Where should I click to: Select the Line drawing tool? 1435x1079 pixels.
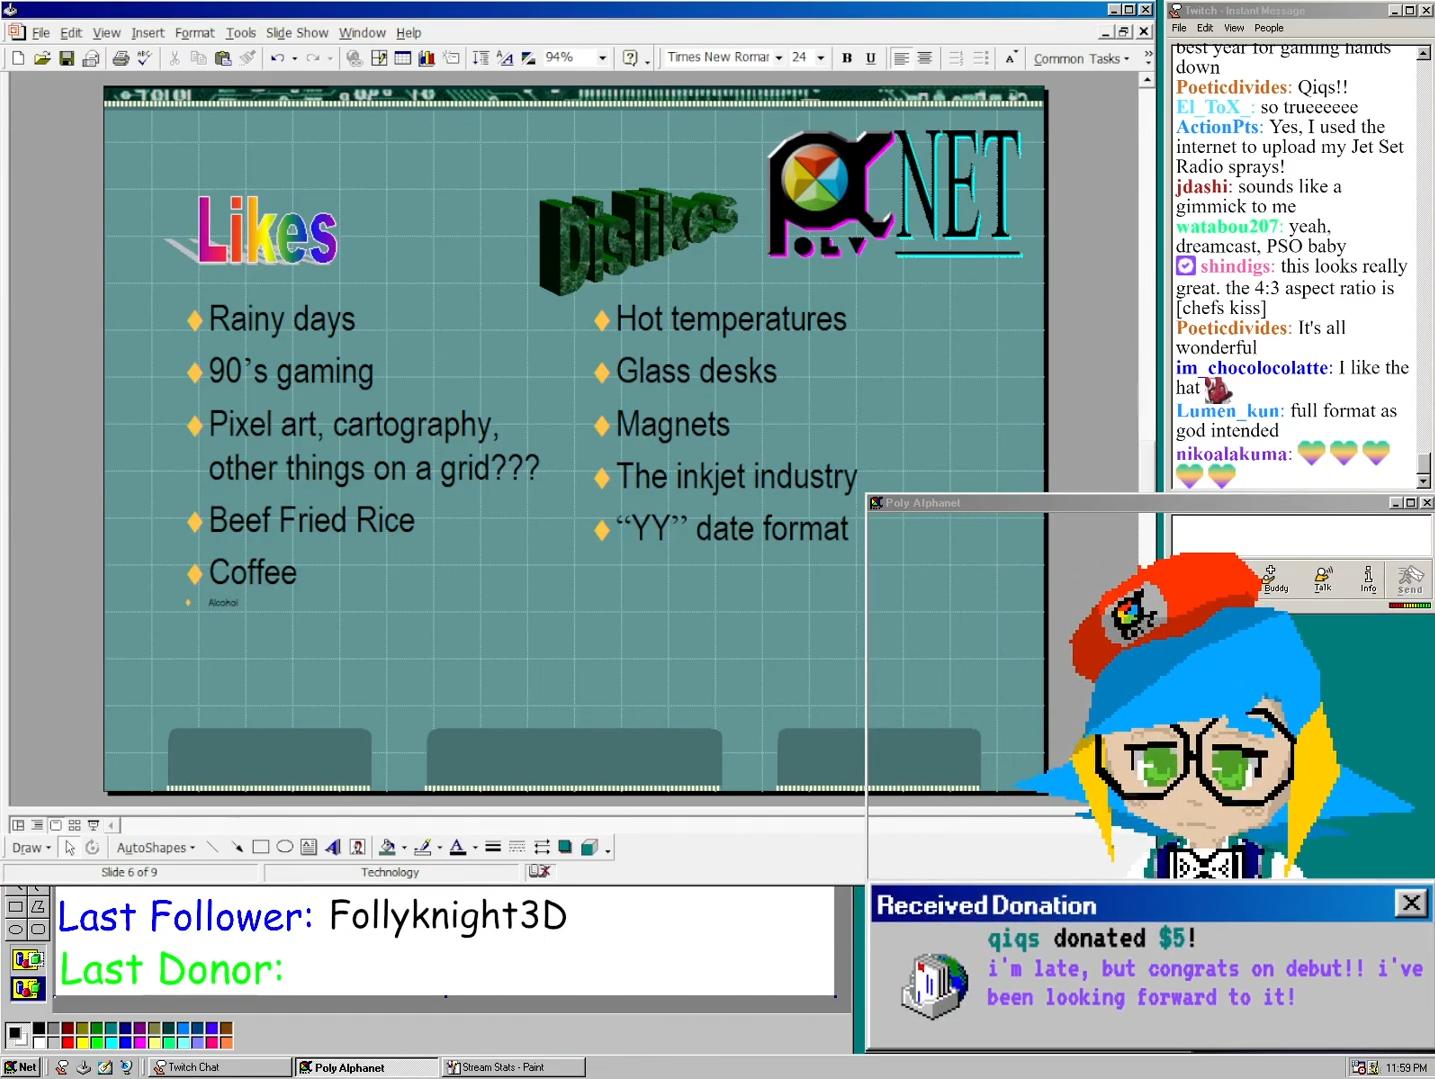point(212,847)
